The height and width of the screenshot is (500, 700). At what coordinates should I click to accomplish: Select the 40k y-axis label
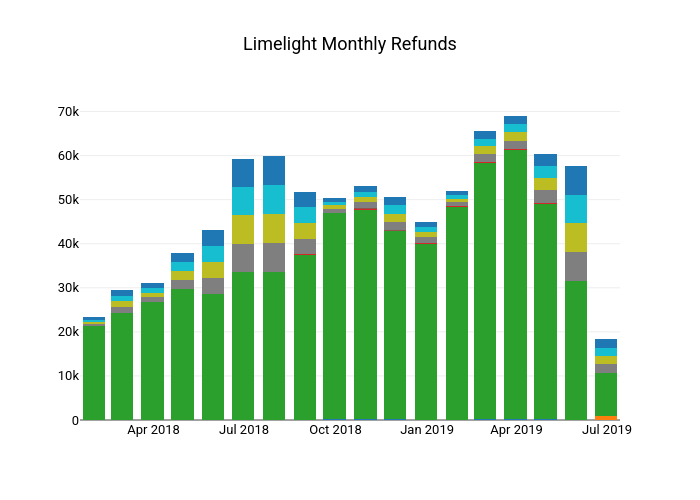[x=68, y=244]
